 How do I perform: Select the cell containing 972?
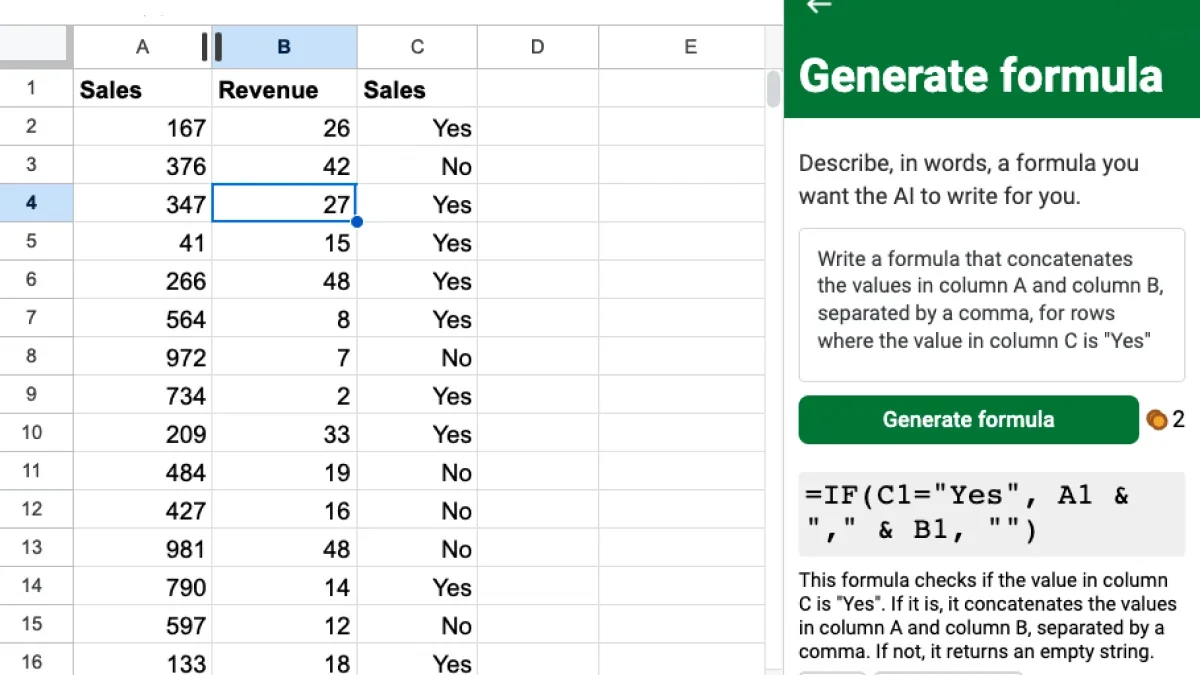(x=142, y=358)
